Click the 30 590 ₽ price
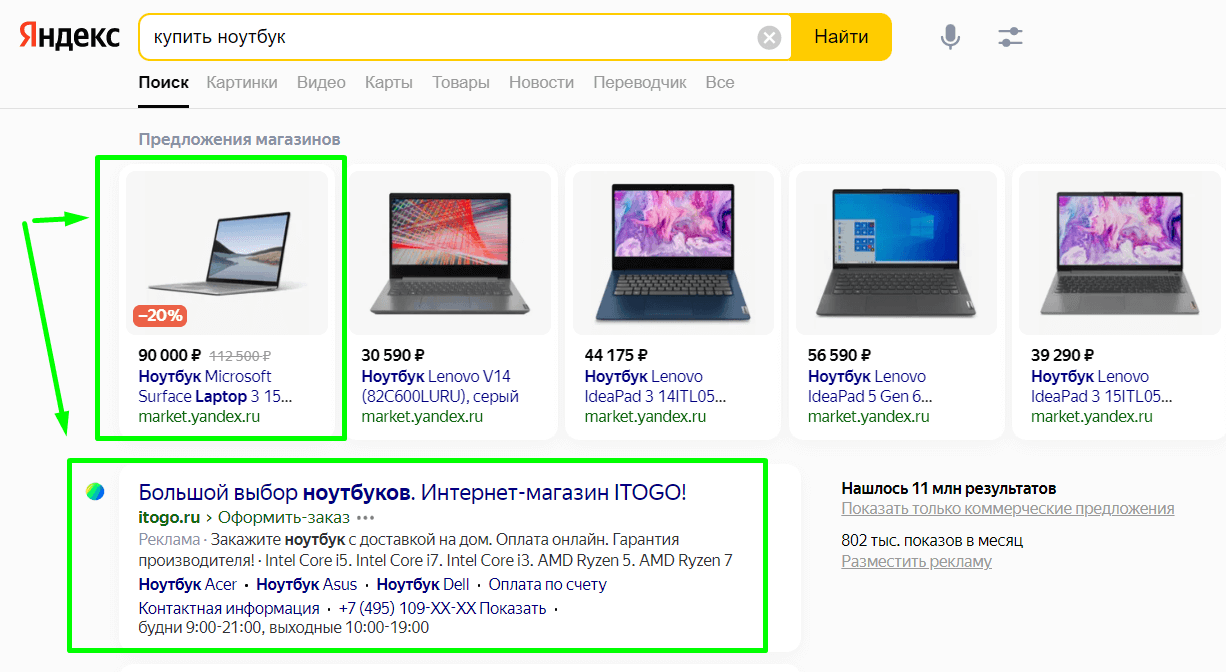This screenshot has height=672, width=1226. pos(393,354)
